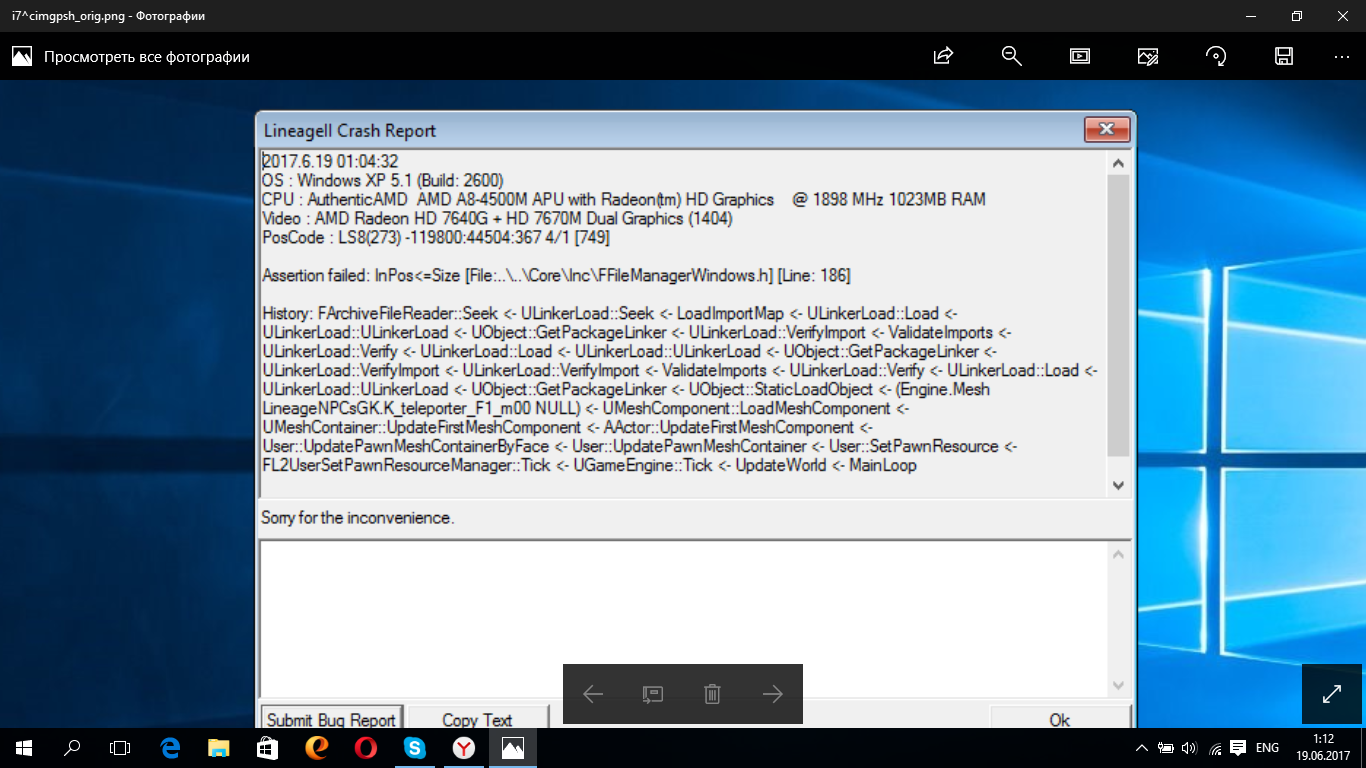
Task: Expand photo to full screen
Action: tap(1332, 694)
